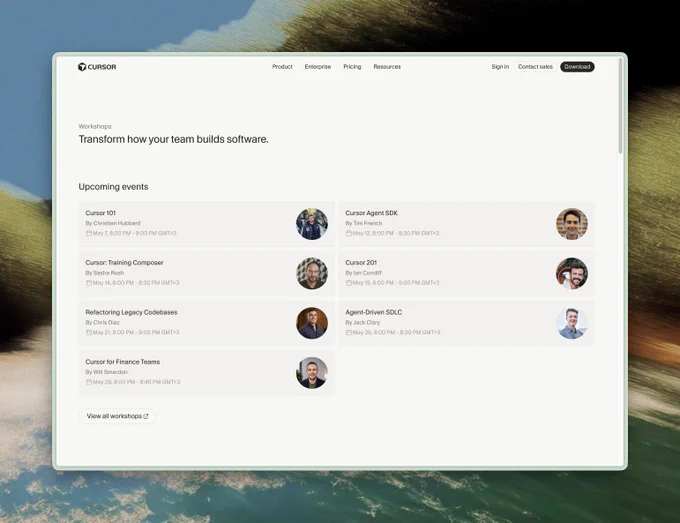Click calendar icon for May 26 event
Screen dimensions: 680x523
coord(349,333)
